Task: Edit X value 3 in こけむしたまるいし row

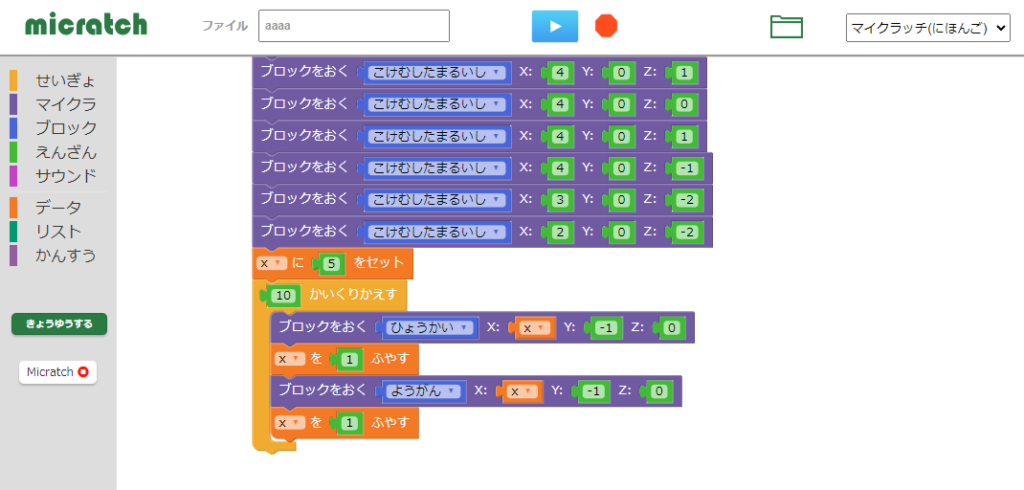Action: pyautogui.click(x=558, y=201)
